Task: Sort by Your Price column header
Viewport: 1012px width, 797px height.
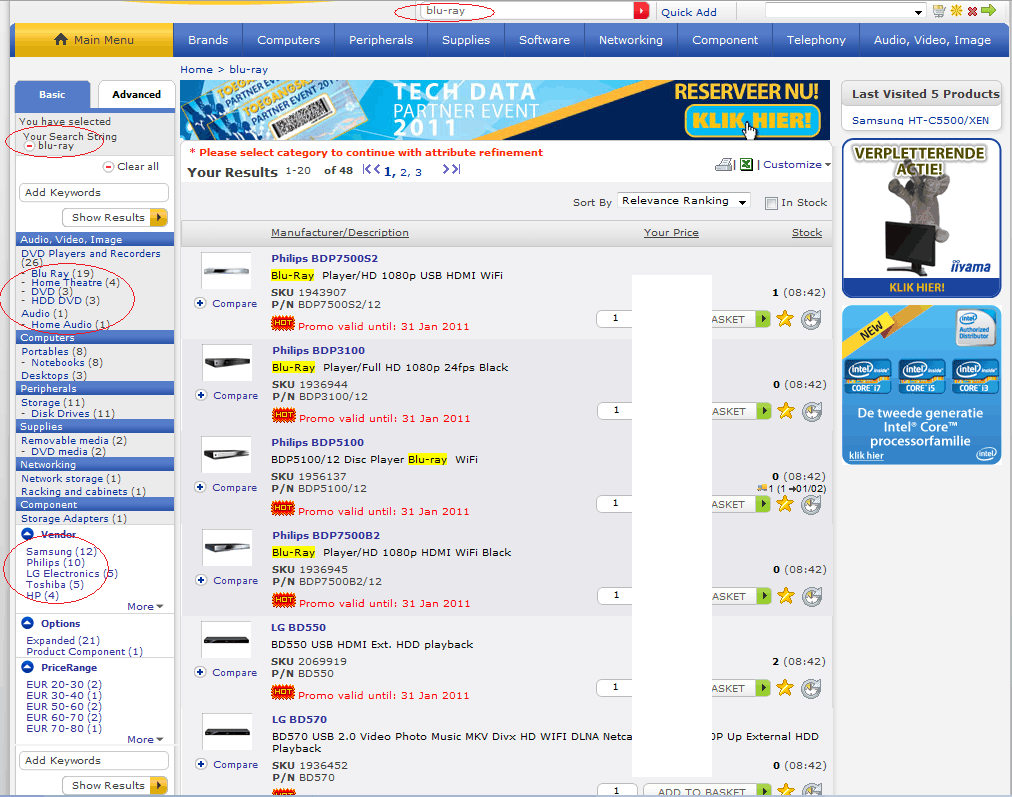Action: pos(671,232)
